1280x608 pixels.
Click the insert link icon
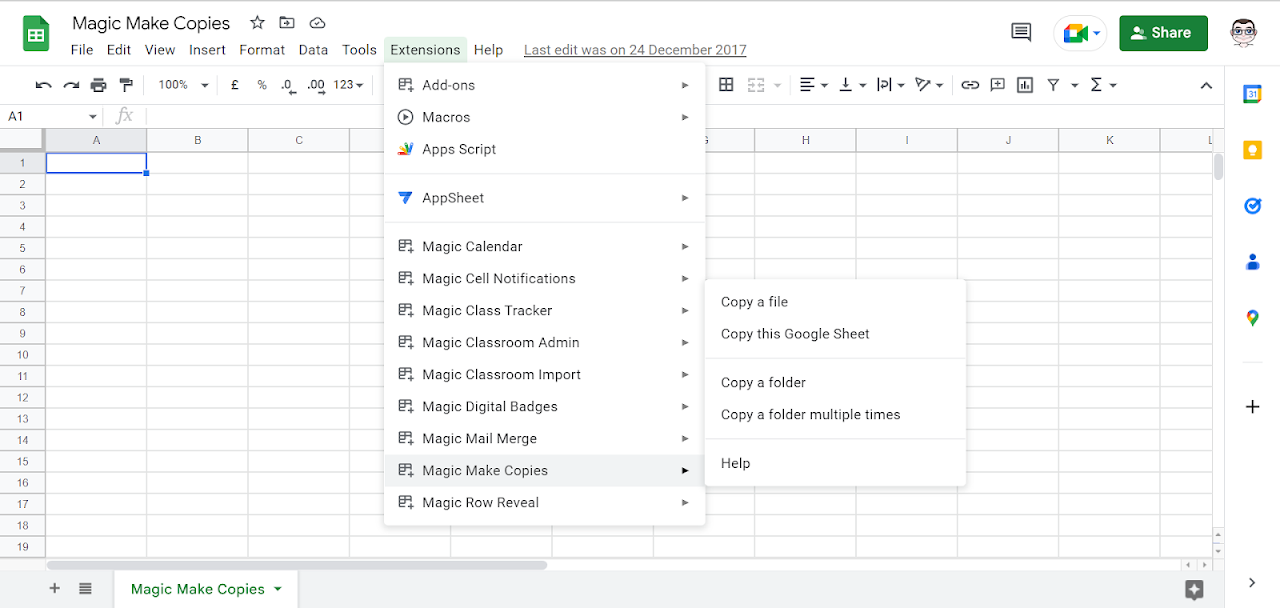point(970,85)
